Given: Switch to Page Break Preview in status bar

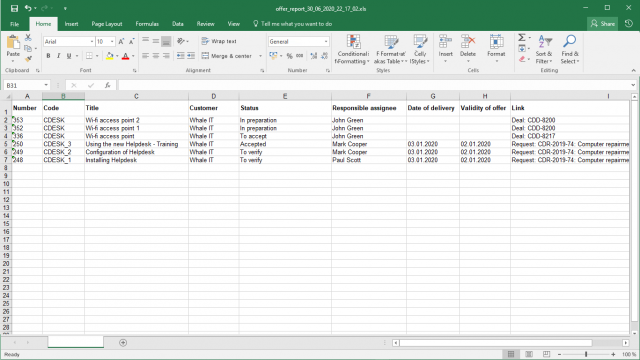Looking at the screenshot, I should pyautogui.click(x=547, y=354).
